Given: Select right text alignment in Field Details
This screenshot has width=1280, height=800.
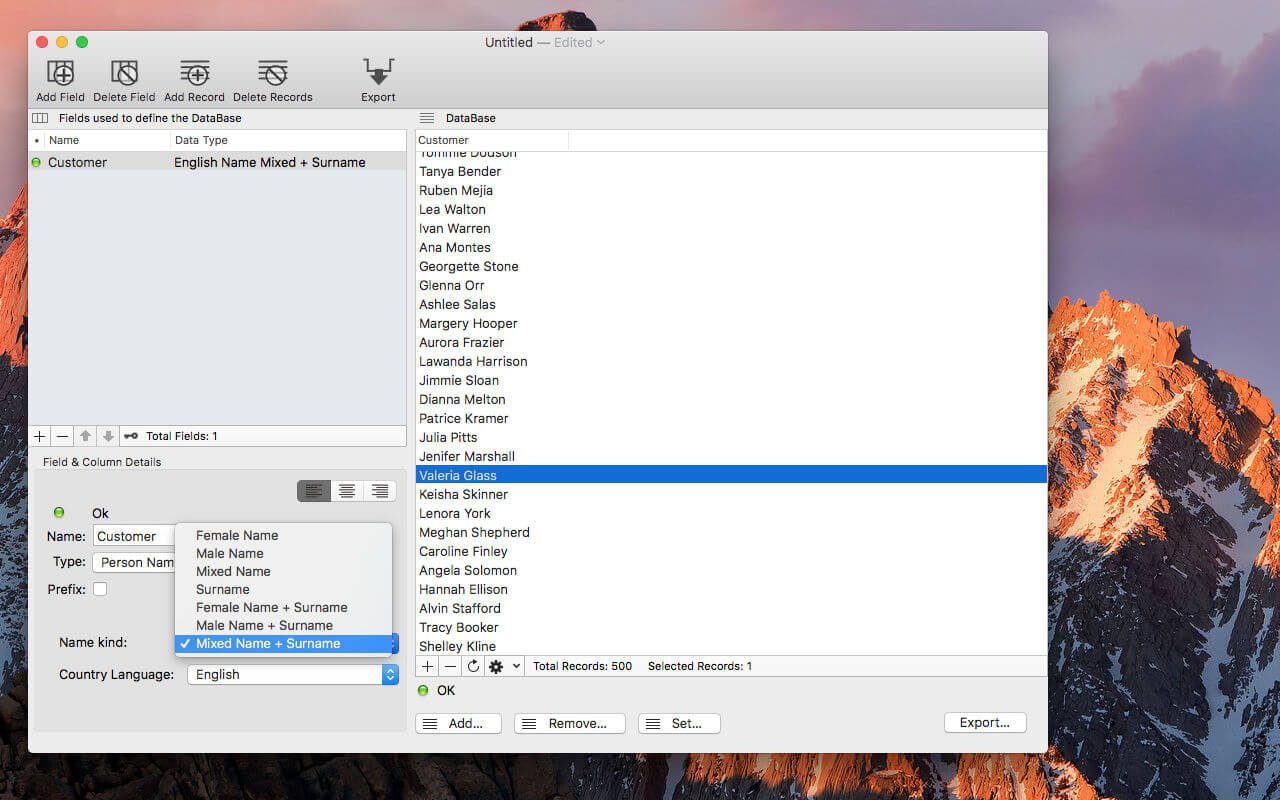Looking at the screenshot, I should (x=379, y=490).
